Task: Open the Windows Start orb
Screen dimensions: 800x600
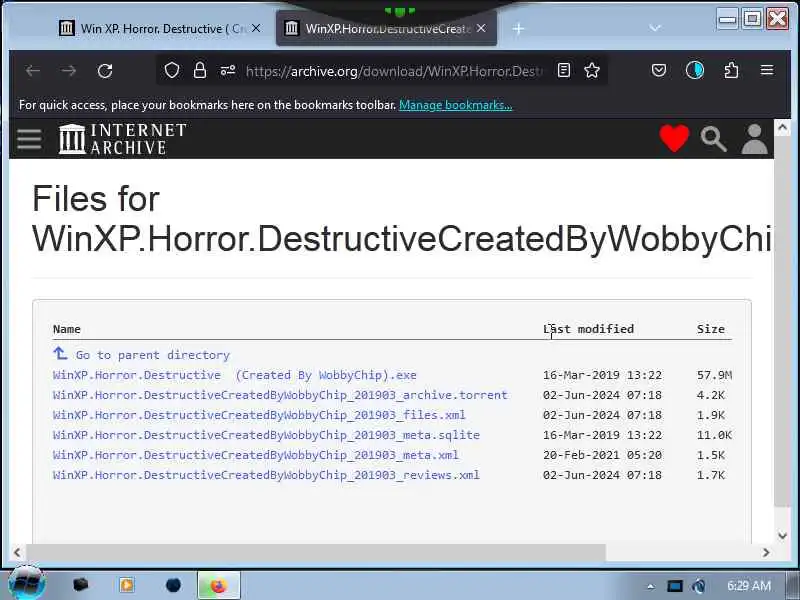Action: point(26,583)
